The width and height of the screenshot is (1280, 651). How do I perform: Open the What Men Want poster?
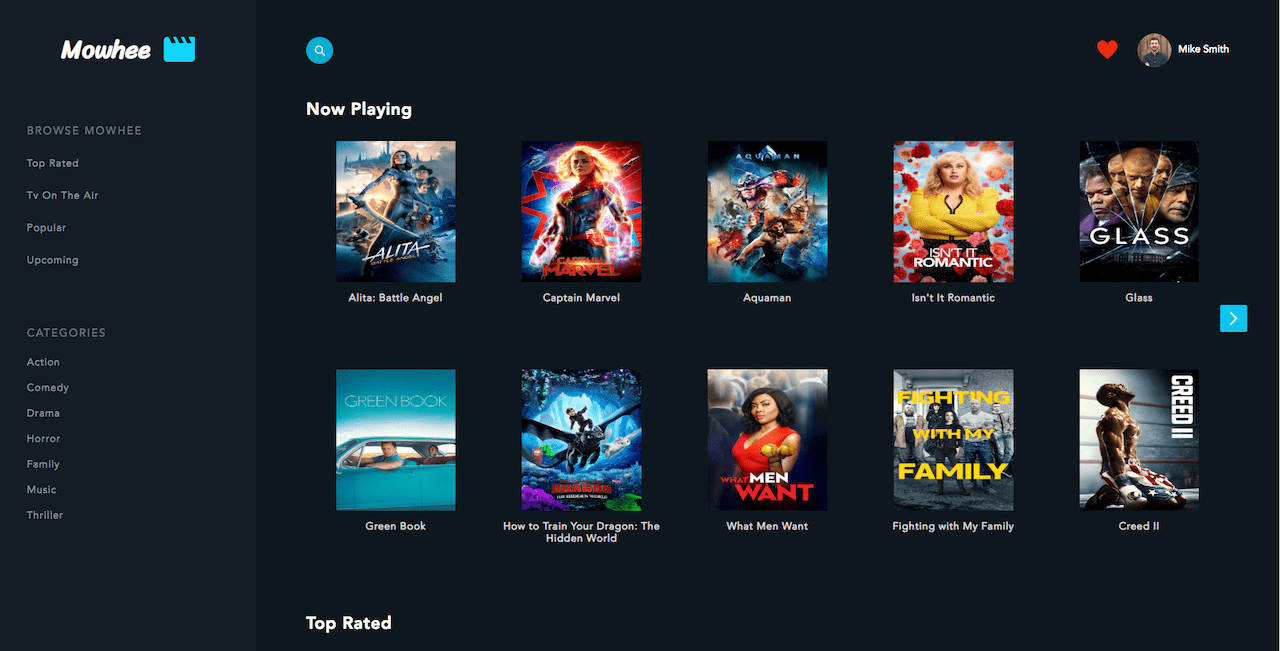point(767,440)
